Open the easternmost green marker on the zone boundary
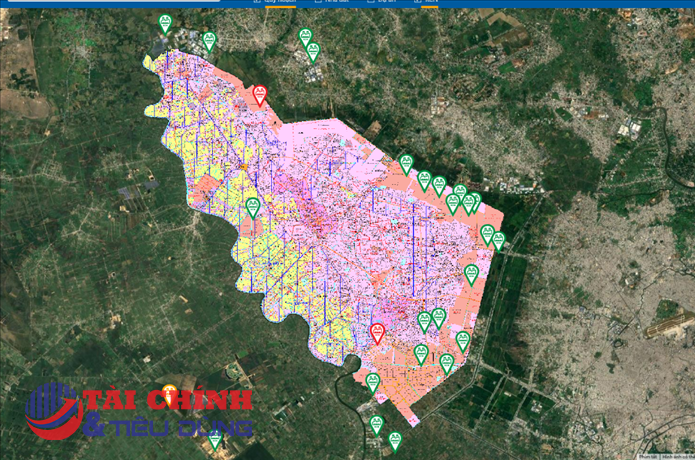 pyautogui.click(x=498, y=240)
